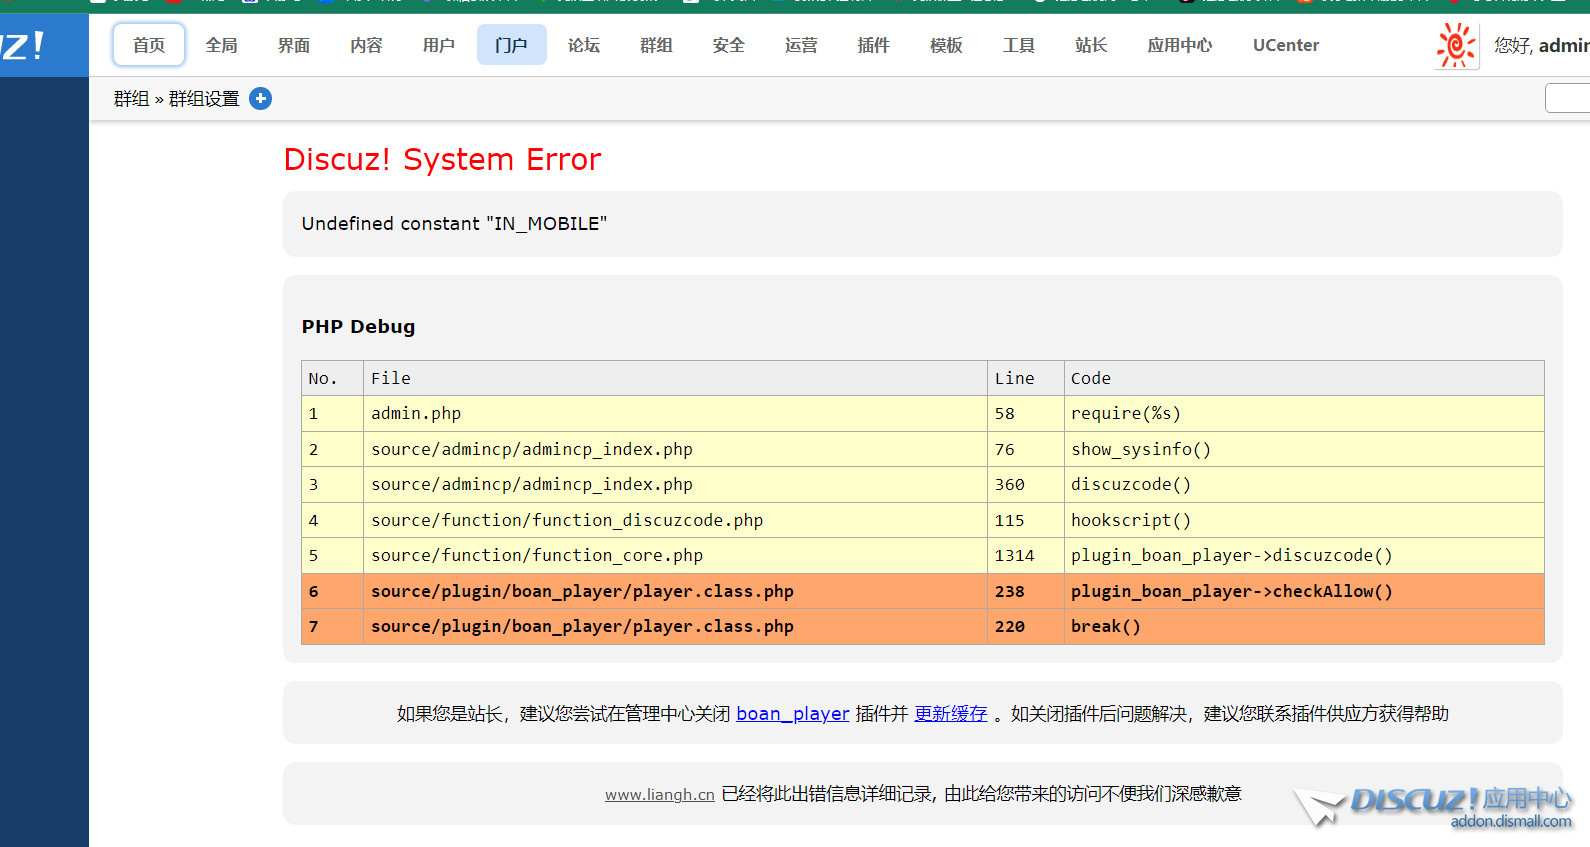Image resolution: width=1590 pixels, height=847 pixels.
Task: Go to the 内容 section
Action: pyautogui.click(x=366, y=45)
